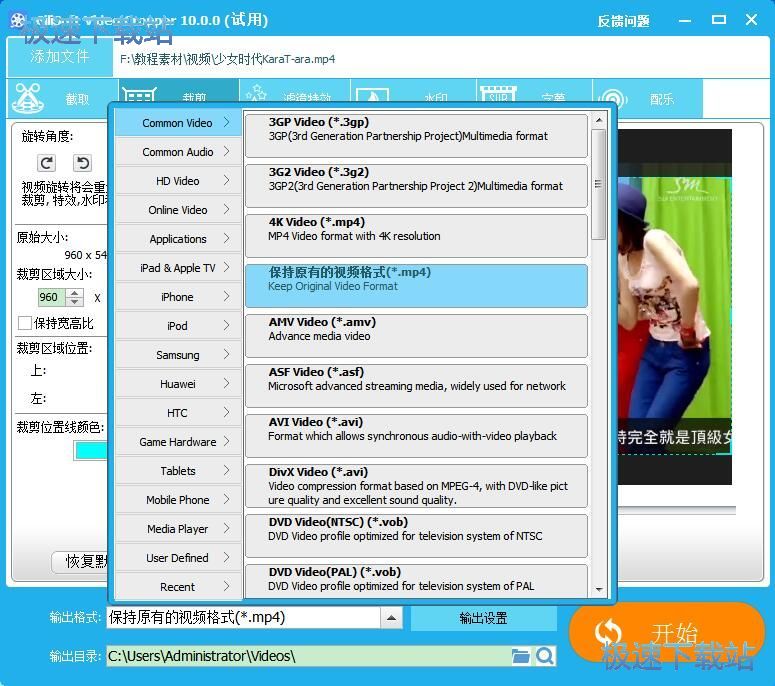Click the format list scrollbar thumb
The image size is (775, 686).
coord(599,184)
